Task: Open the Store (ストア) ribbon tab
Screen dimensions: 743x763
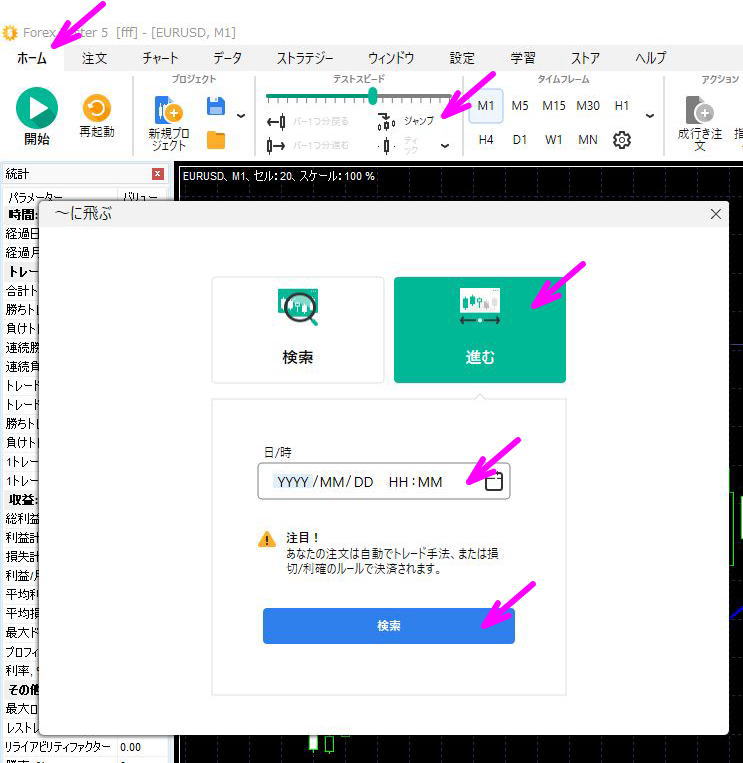Action: coord(585,58)
